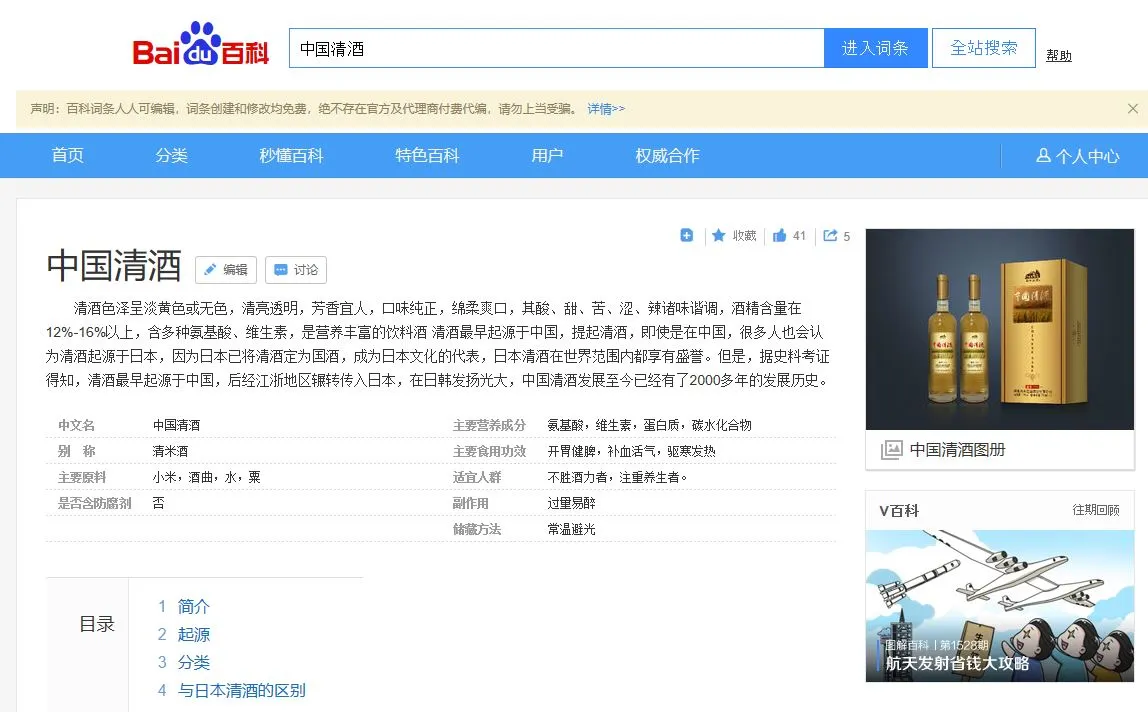Viewport: 1148px width, 712px height.
Task: Click the 不胜酒力者，注重养生者 value
Action: click(617, 478)
